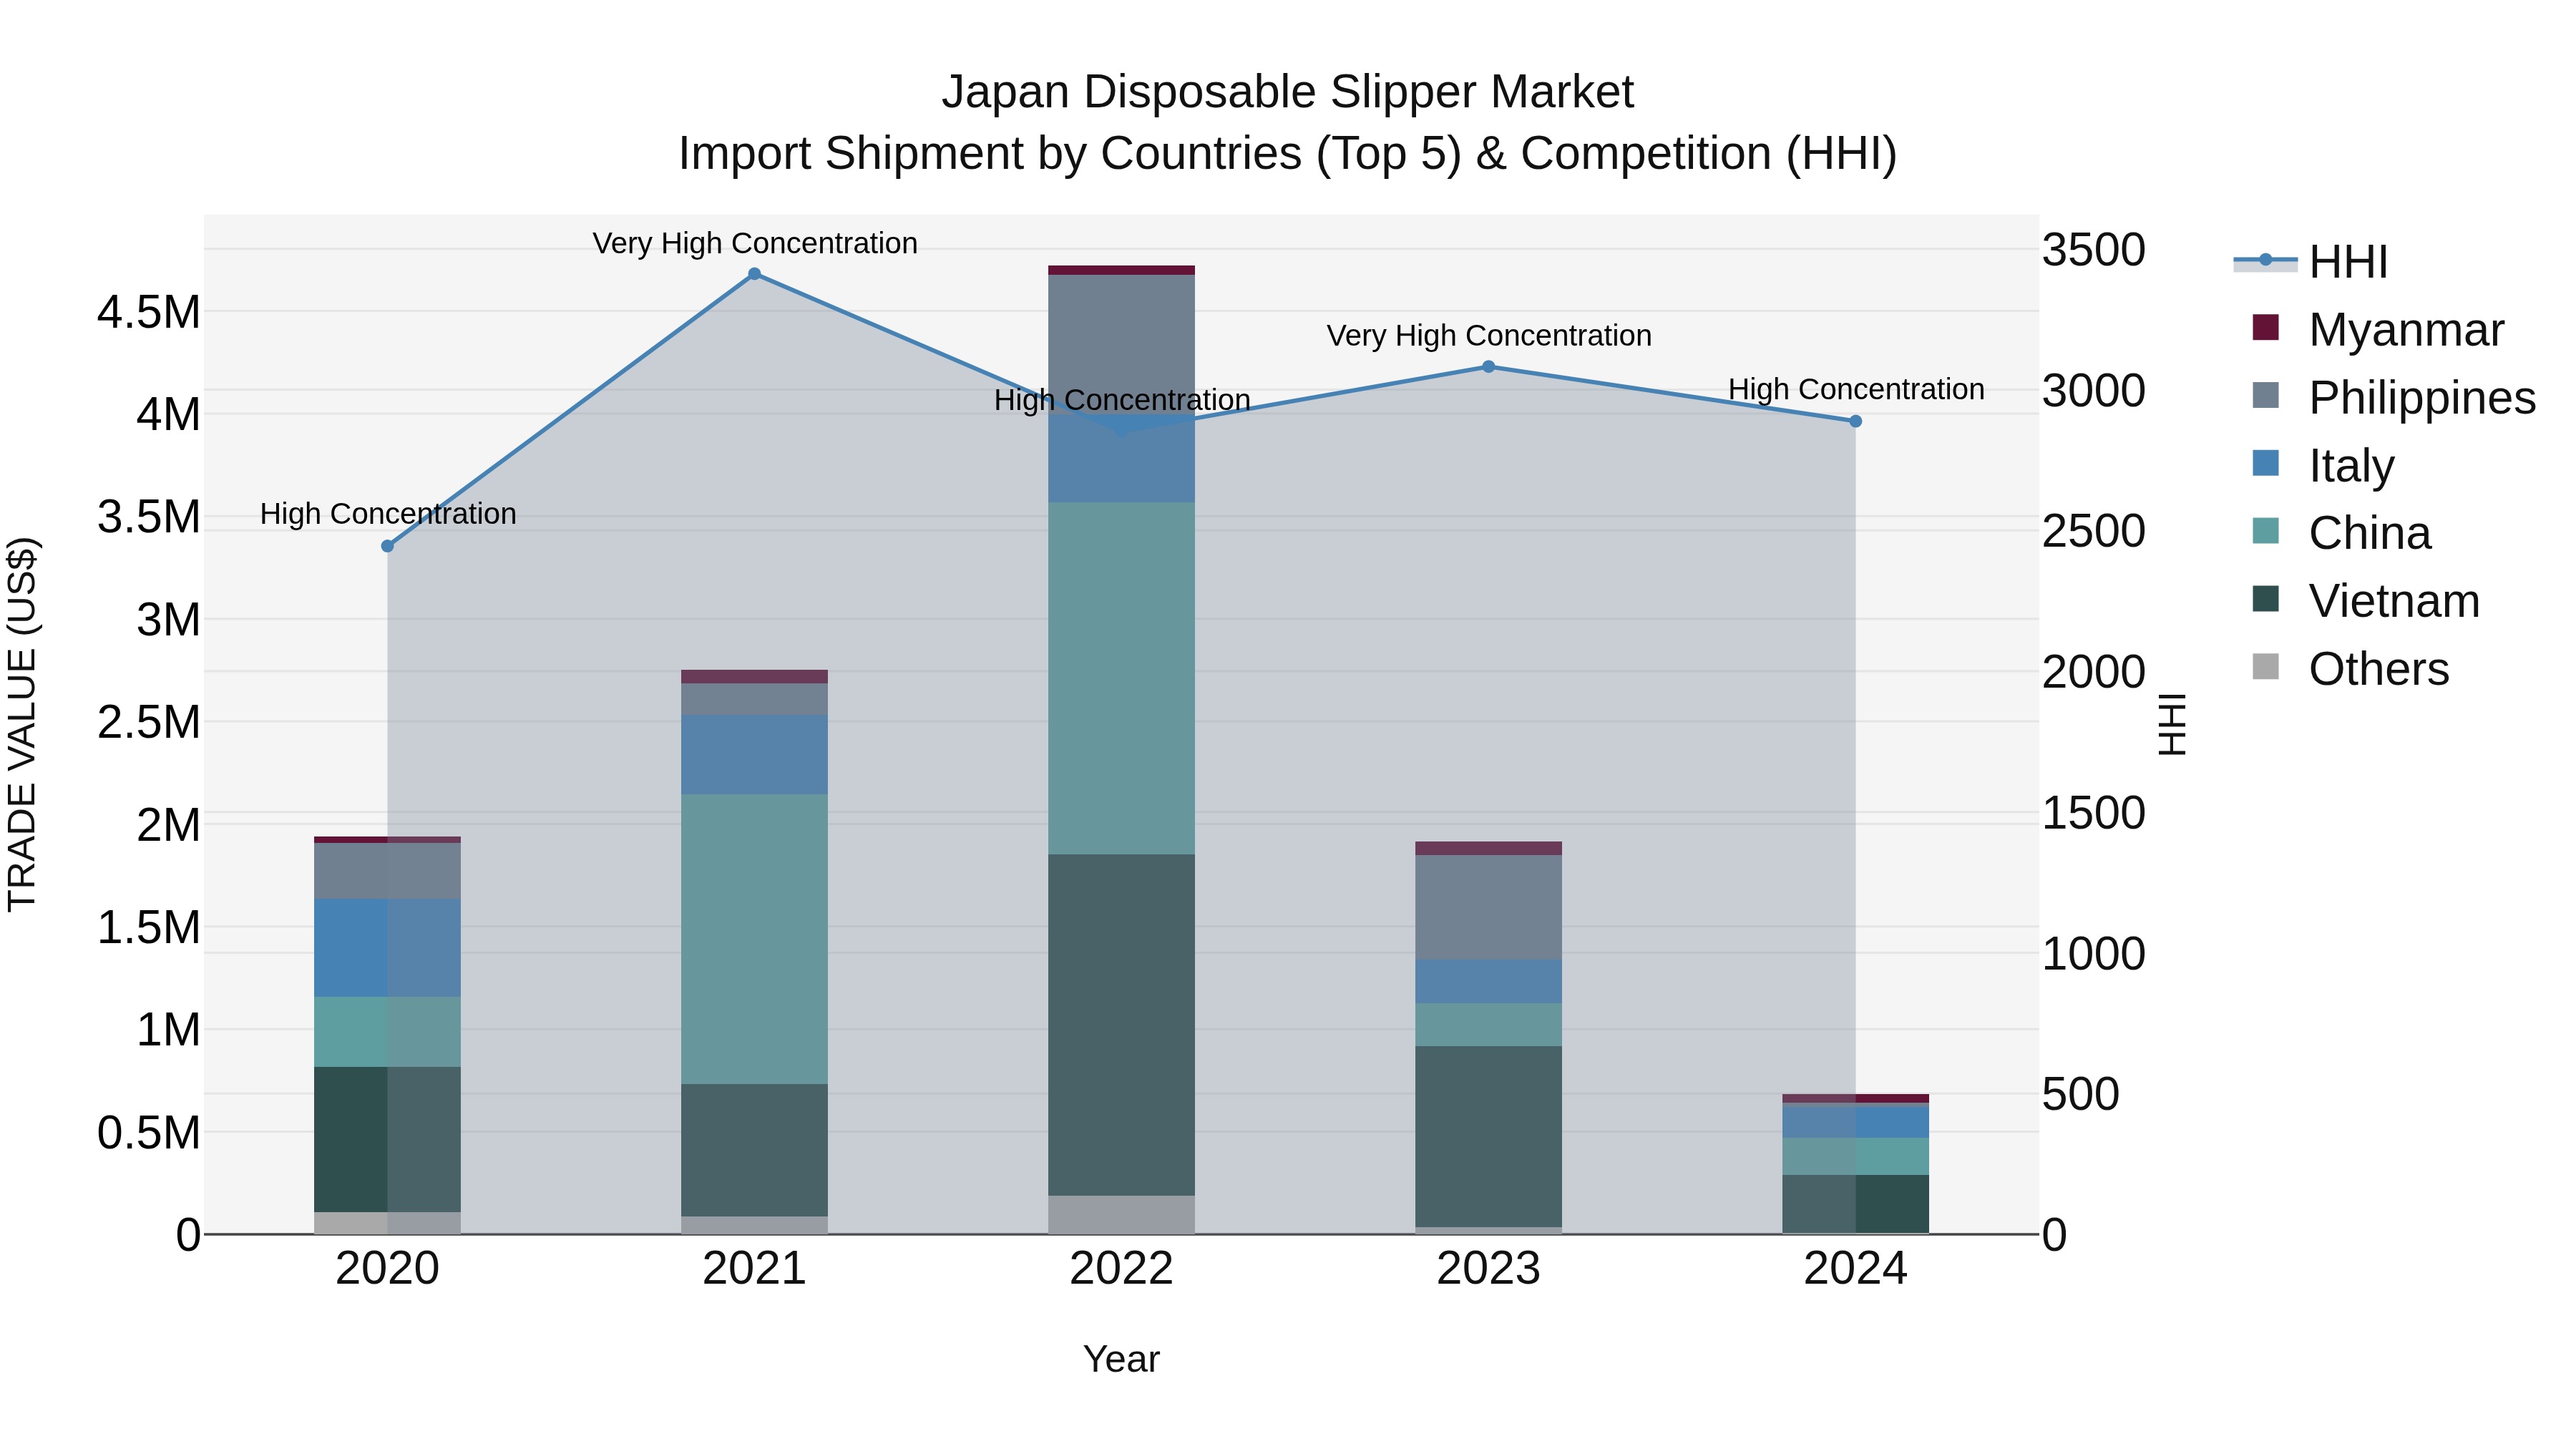Viewport: 2576px width, 1449px height.
Task: Click the chart subtitle mentioning Competition (HHI)
Action: [1288, 154]
